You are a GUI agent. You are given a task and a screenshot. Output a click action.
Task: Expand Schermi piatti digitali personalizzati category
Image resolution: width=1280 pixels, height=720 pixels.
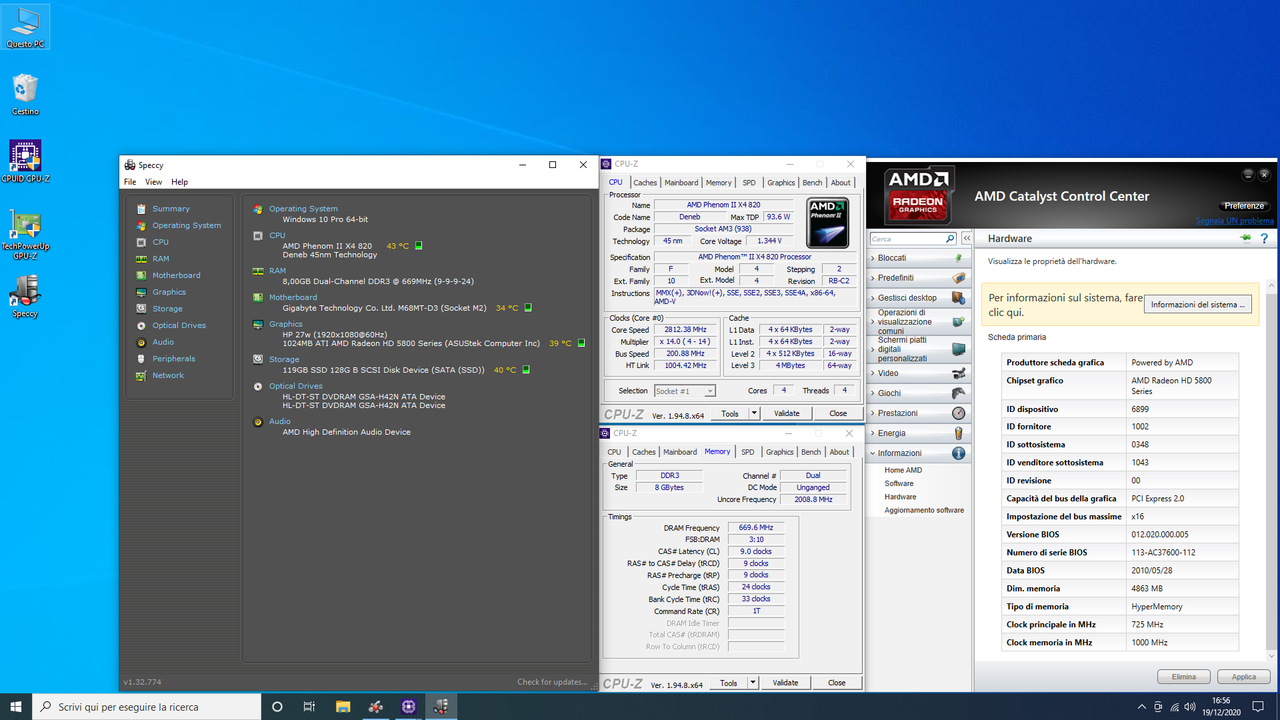tap(919, 349)
